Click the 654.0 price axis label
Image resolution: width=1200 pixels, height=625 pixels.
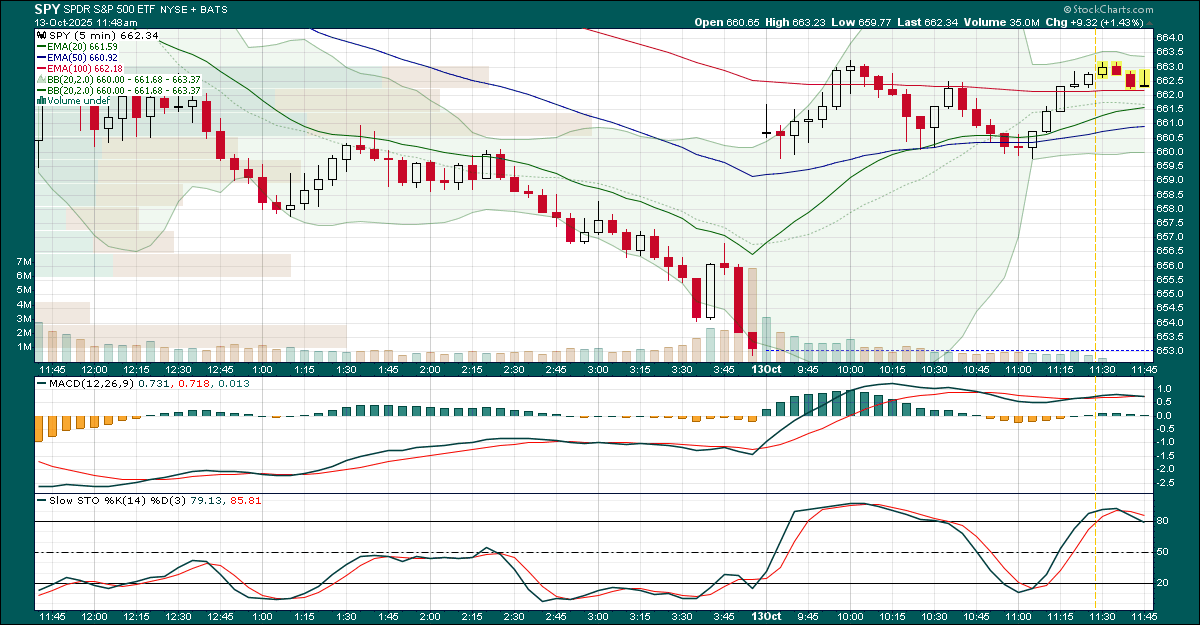click(x=1169, y=322)
